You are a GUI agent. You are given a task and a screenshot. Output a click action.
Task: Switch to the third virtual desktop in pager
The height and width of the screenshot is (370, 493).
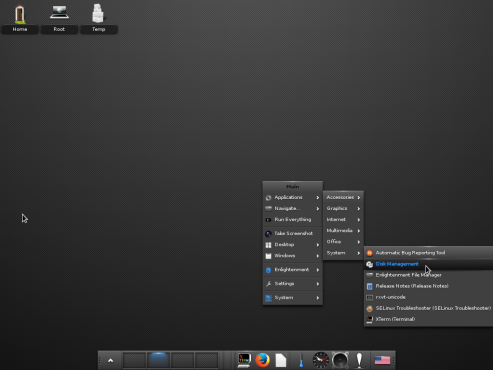[x=182, y=360]
